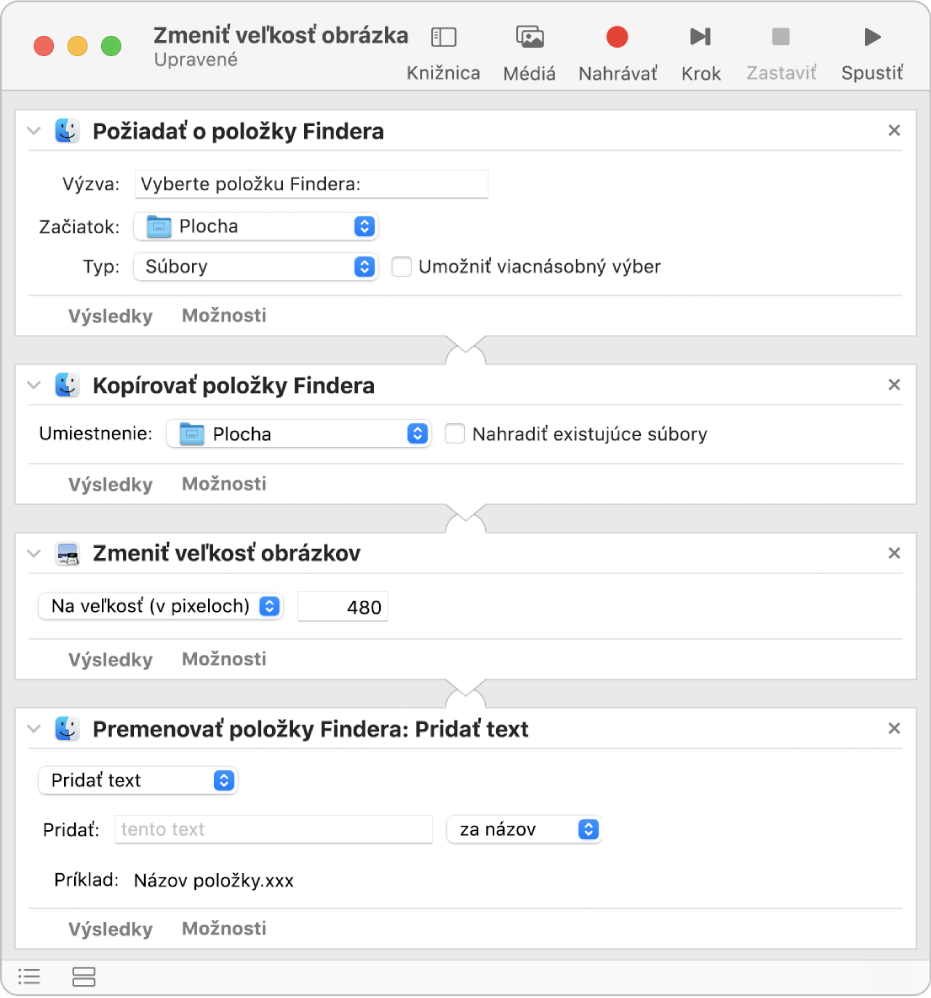931x998 pixels.
Task: Switch to the log list view icon
Action: coord(30,976)
